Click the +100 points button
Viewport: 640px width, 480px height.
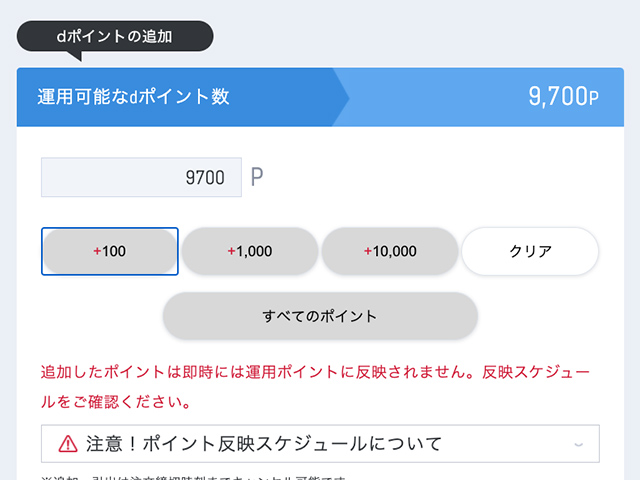(x=110, y=251)
